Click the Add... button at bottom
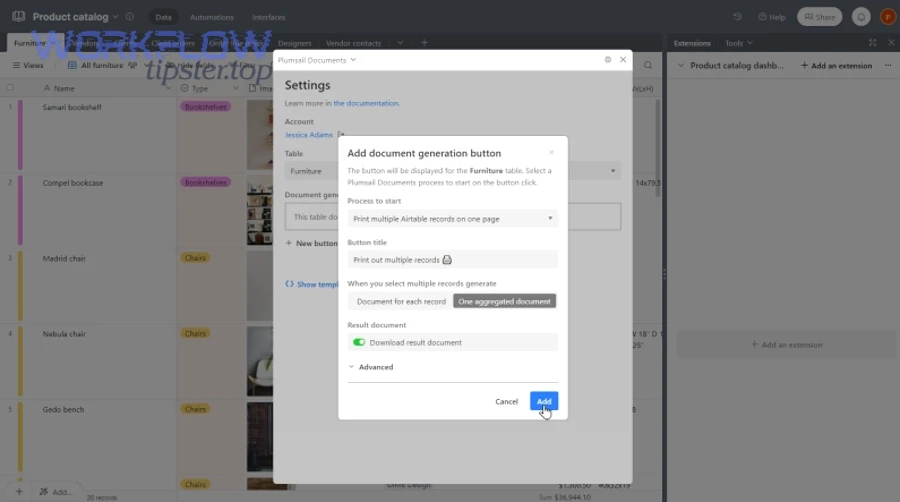Image resolution: width=900 pixels, height=502 pixels. click(55, 492)
